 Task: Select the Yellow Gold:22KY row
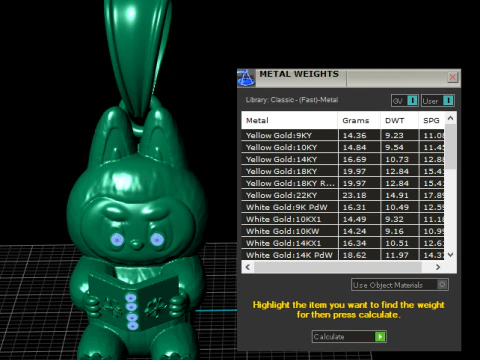pos(343,195)
